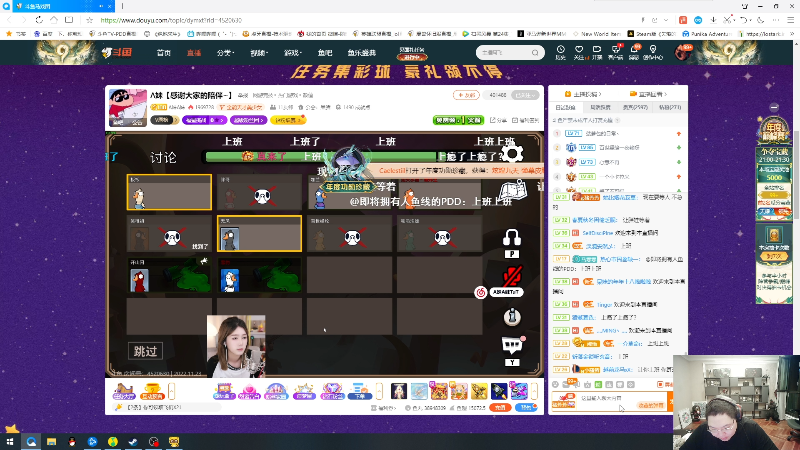Expand the rightmost gift bar arrow
The height and width of the screenshot is (450, 800).
coord(534,391)
